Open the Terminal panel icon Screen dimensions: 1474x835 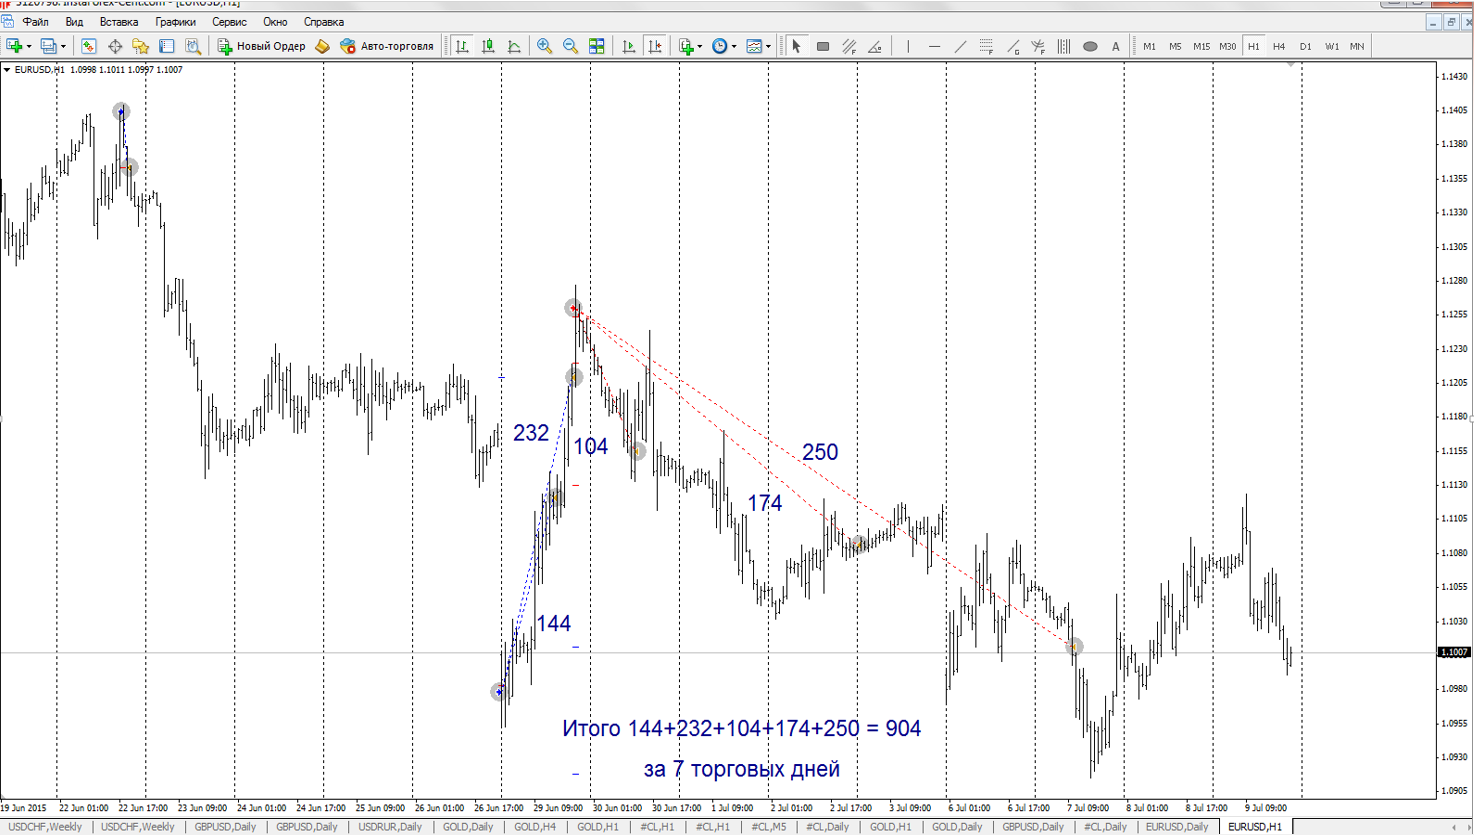[x=167, y=46]
